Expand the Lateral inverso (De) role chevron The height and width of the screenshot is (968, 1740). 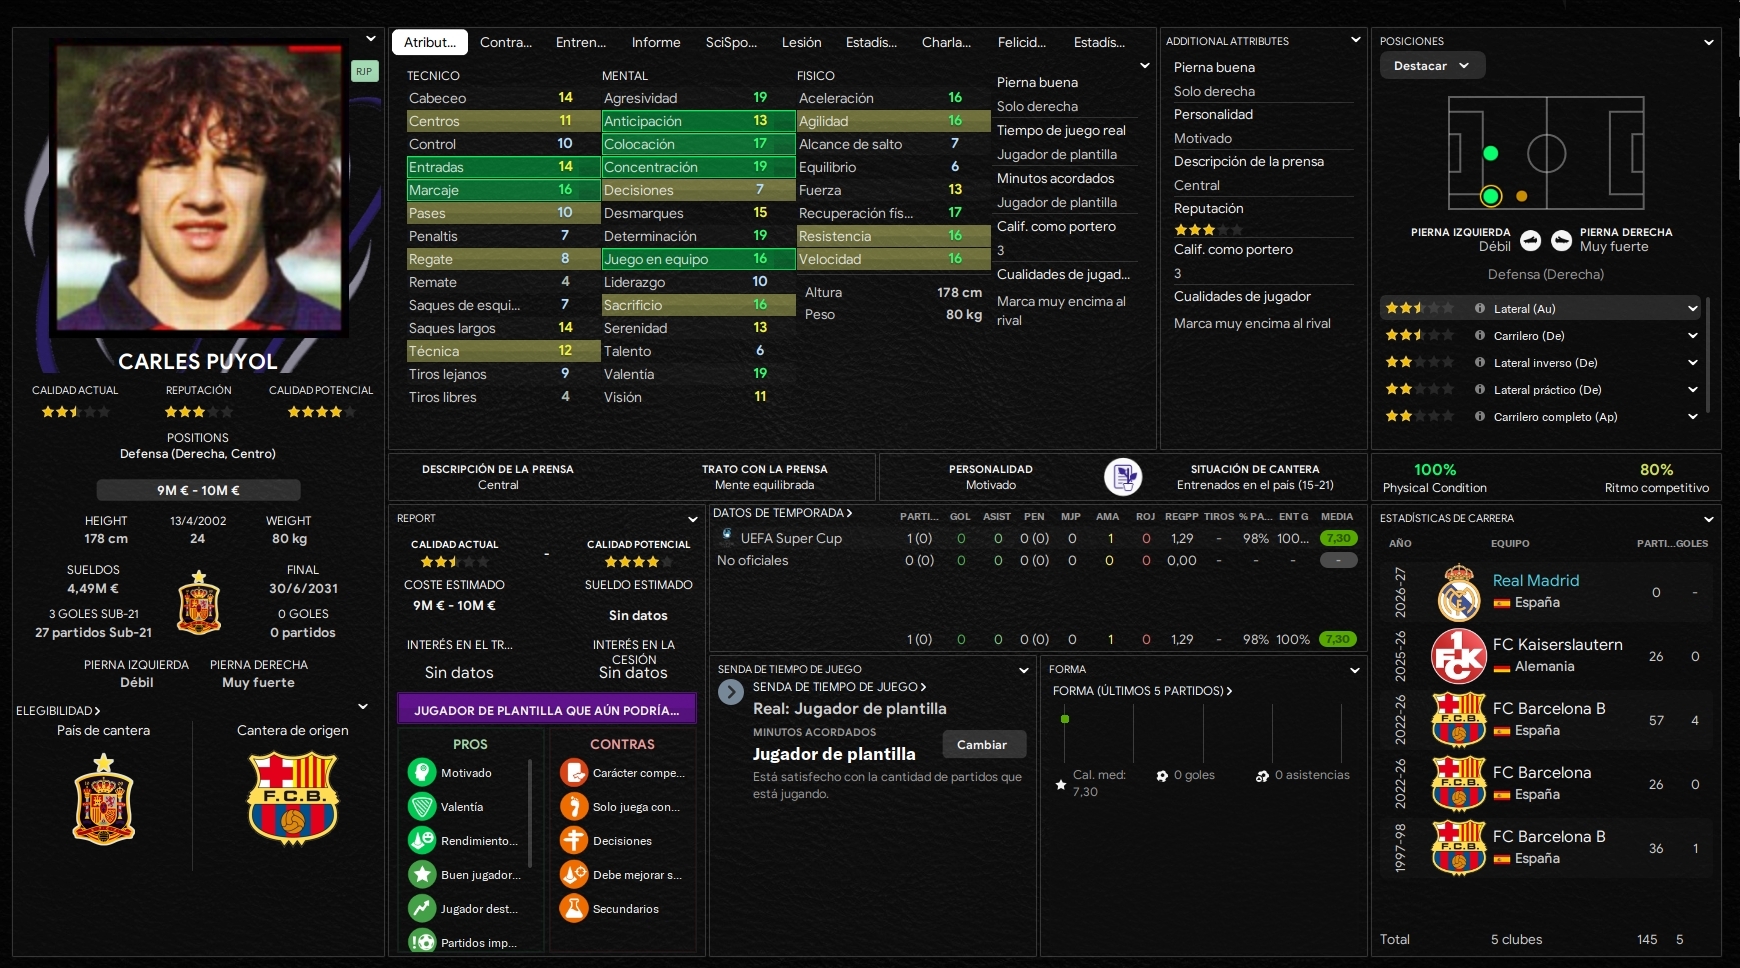tap(1692, 362)
